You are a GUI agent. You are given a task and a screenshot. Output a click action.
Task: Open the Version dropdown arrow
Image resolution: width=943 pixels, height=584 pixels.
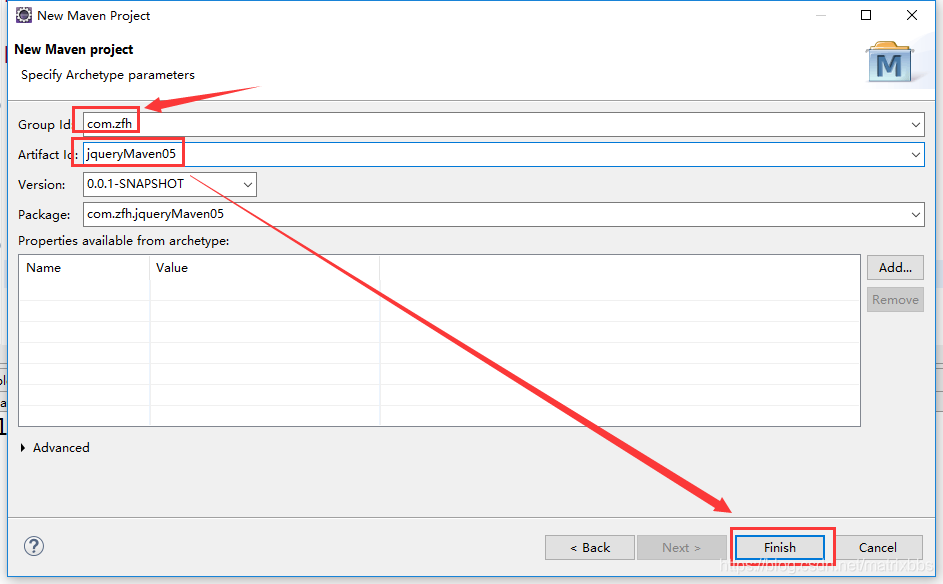pos(248,185)
